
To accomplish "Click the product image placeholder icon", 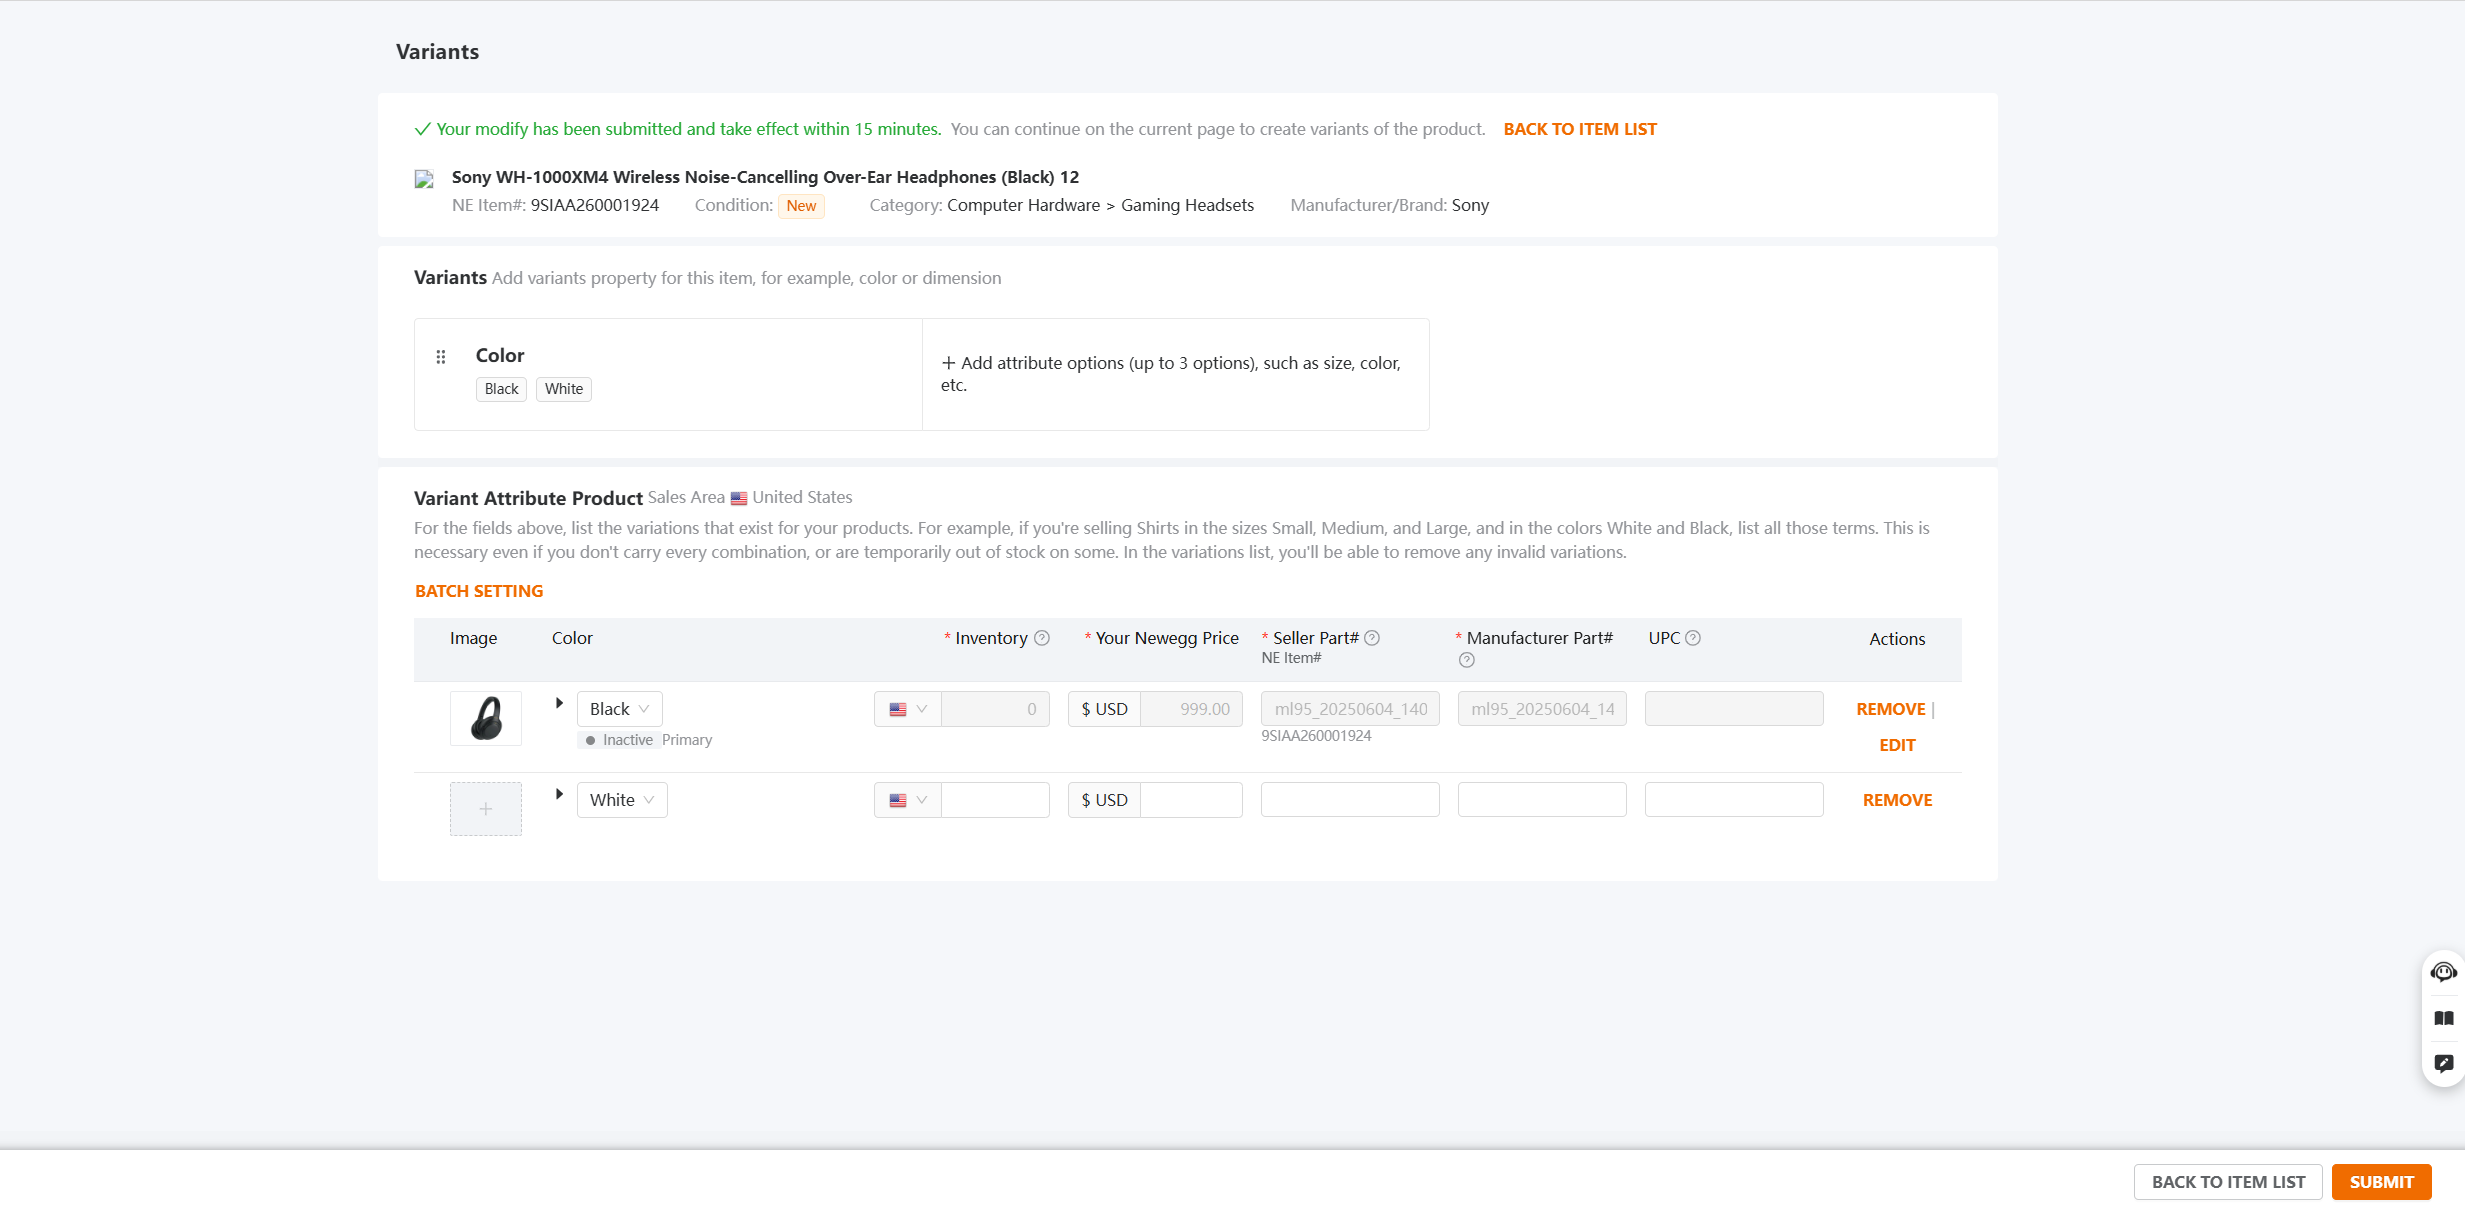I will [424, 179].
